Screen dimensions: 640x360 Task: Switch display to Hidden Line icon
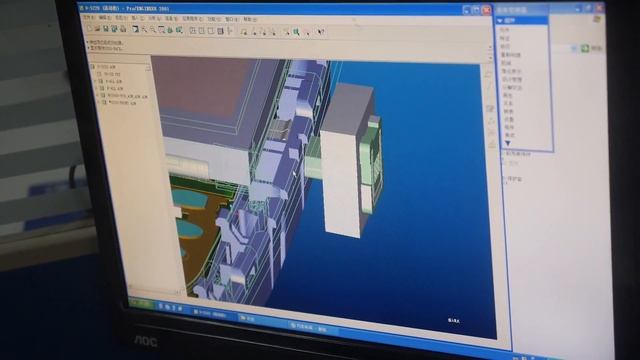(x=201, y=30)
